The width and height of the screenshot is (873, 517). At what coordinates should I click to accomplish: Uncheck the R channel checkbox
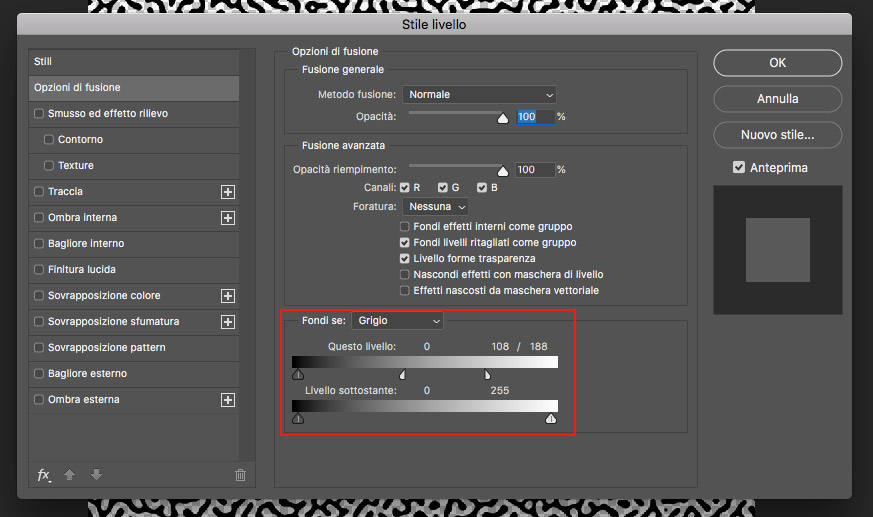405,188
